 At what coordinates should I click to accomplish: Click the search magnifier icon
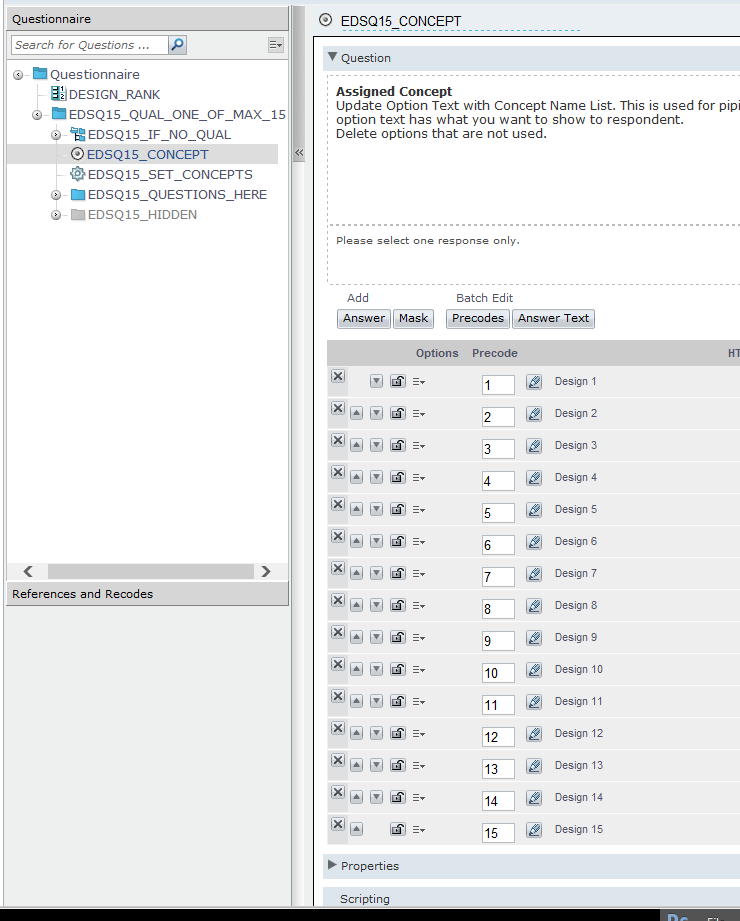(177, 45)
